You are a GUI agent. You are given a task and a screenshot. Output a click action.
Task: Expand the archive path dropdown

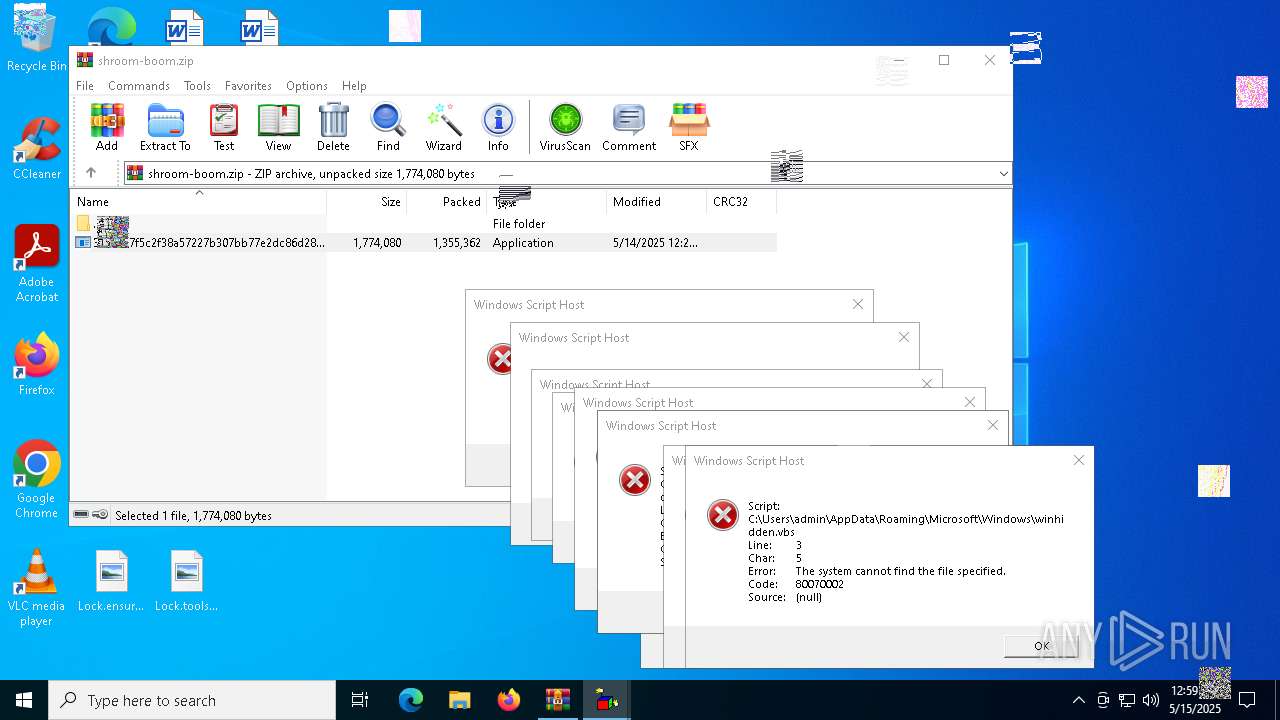(x=1003, y=173)
